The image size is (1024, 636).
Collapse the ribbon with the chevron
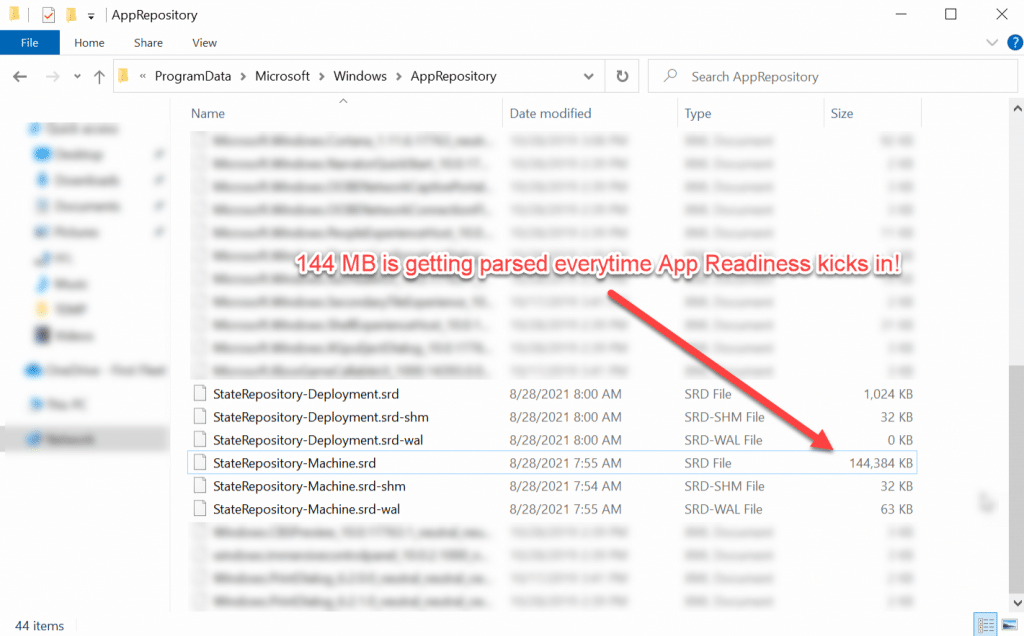coord(990,42)
